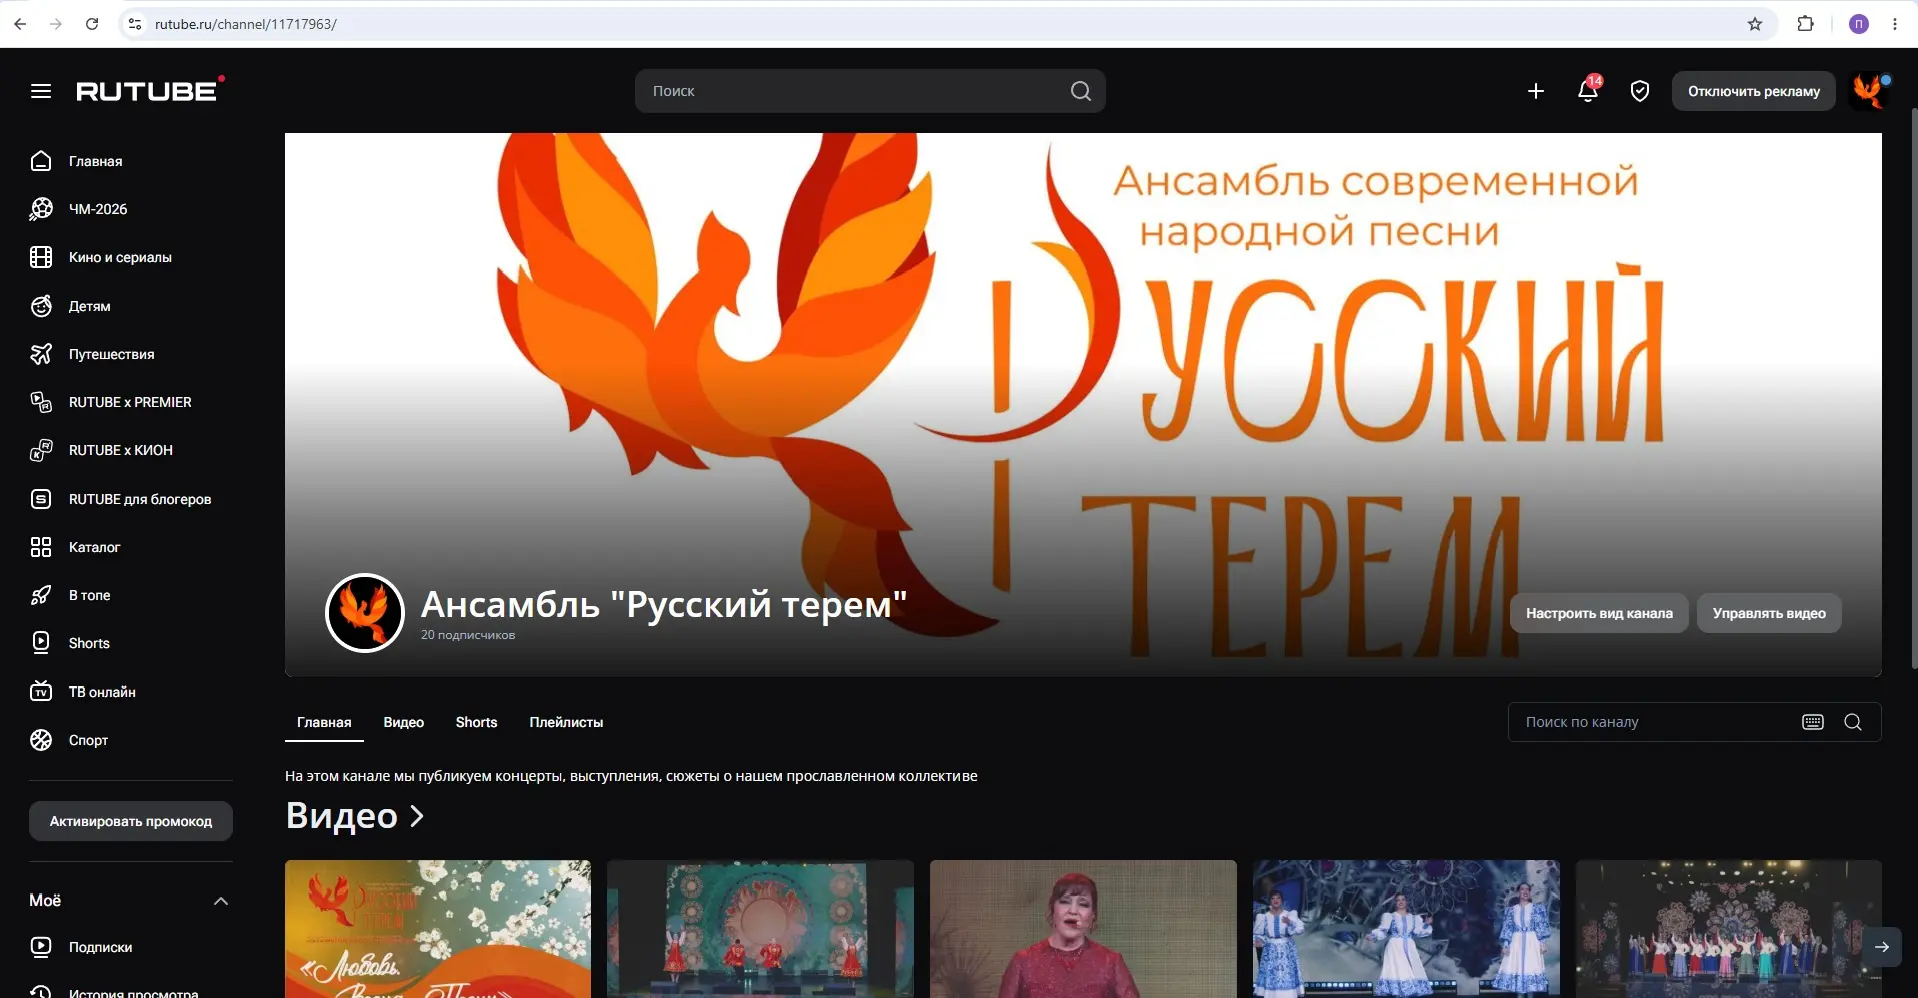Collapse the Моё section
Image resolution: width=1918 pixels, height=998 pixels.
click(x=221, y=901)
